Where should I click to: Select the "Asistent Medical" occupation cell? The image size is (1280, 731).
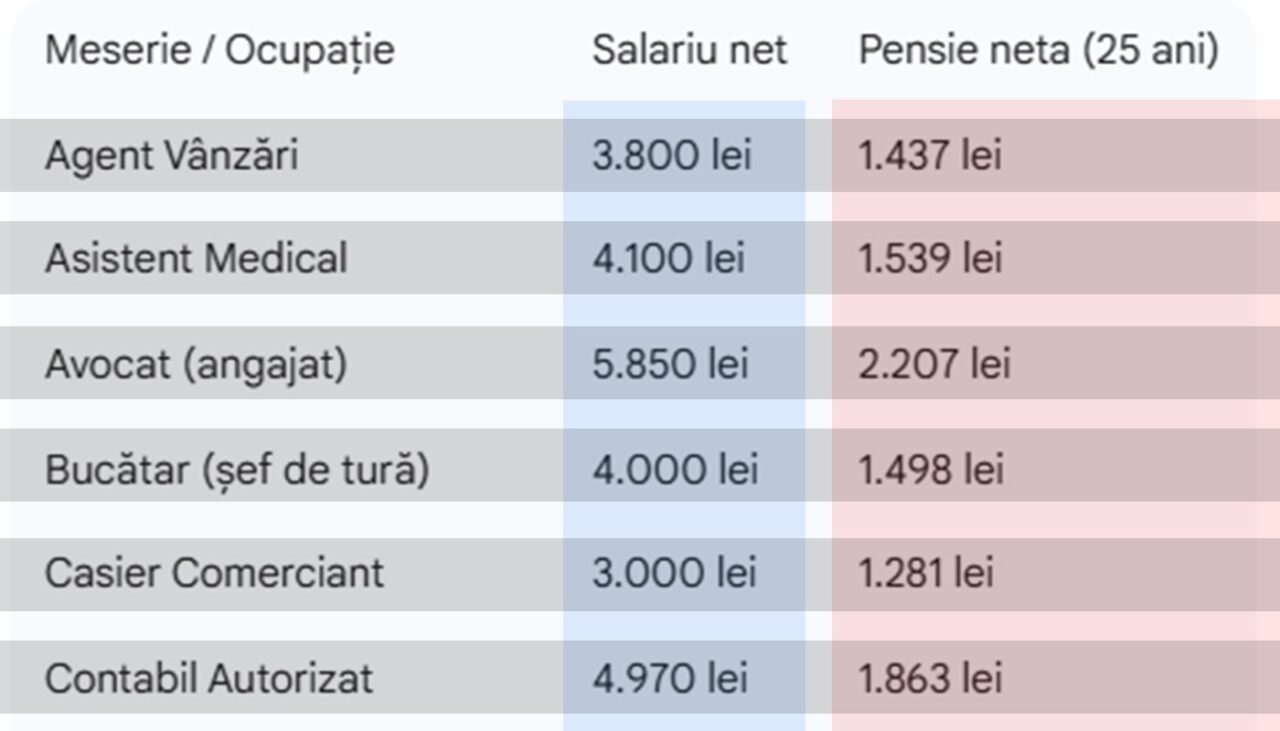coord(196,258)
